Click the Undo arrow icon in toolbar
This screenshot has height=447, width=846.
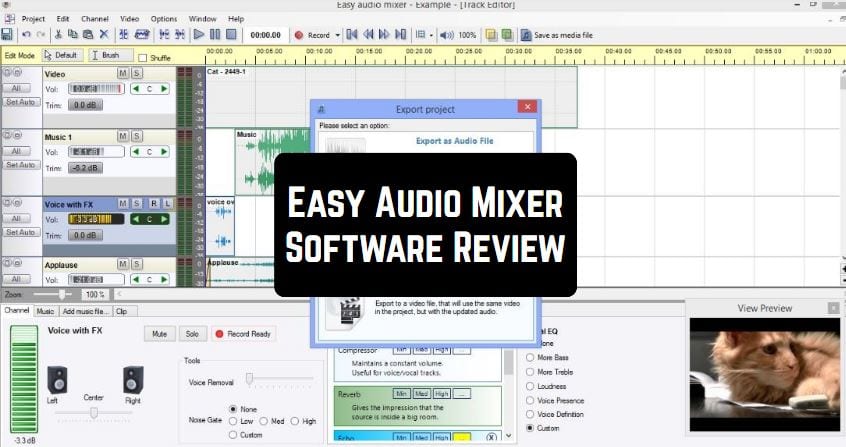26,35
